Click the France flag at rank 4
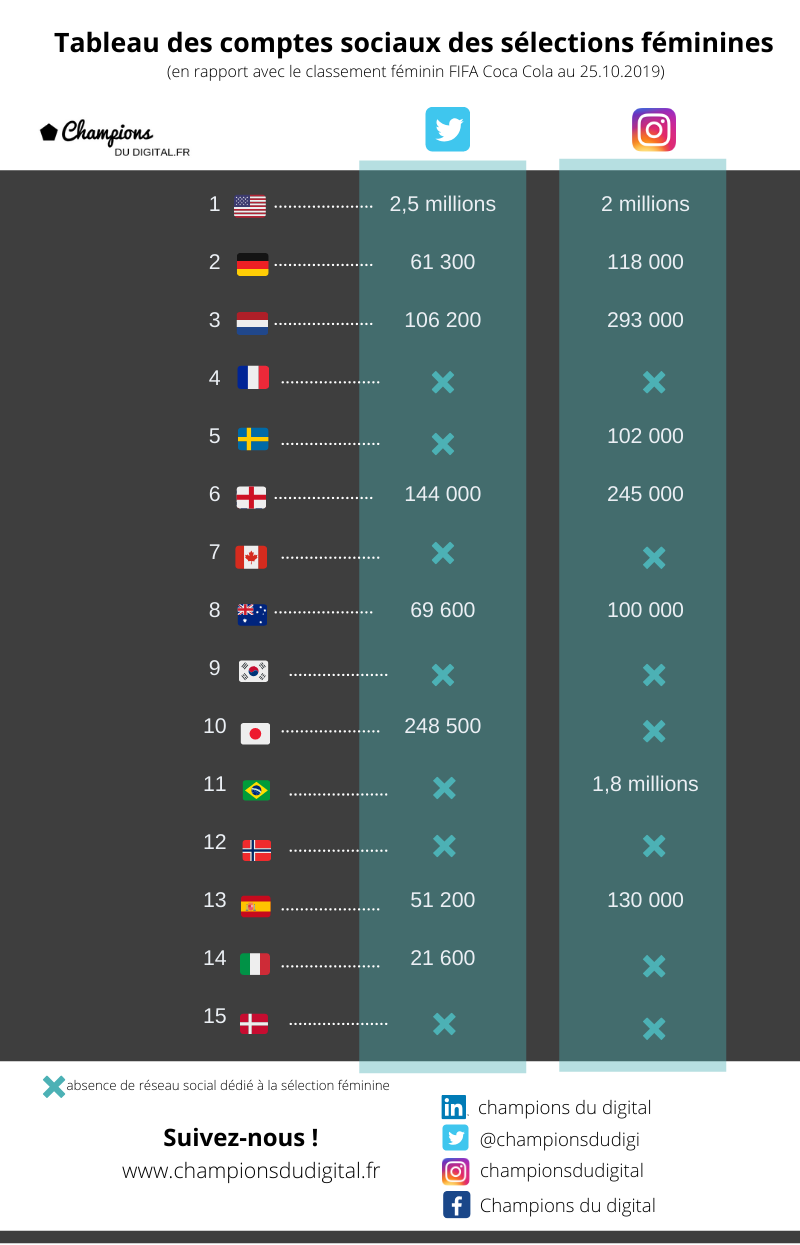 pyautogui.click(x=253, y=378)
